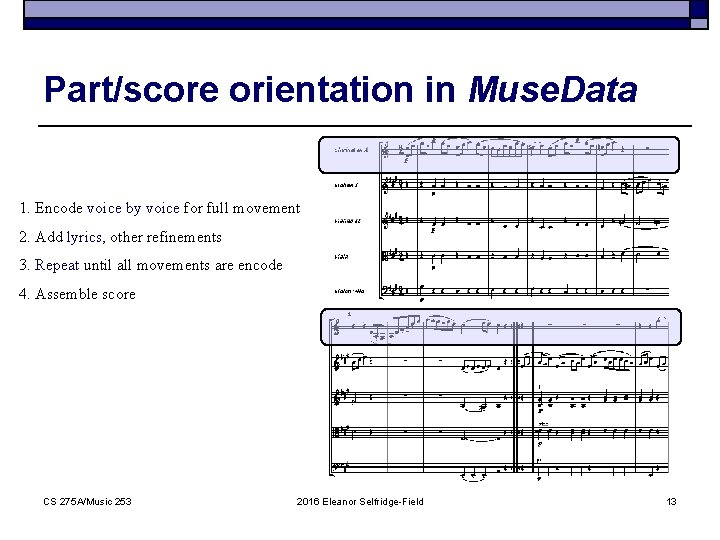
Task: Click the upper score system image
Action: click(x=499, y=219)
